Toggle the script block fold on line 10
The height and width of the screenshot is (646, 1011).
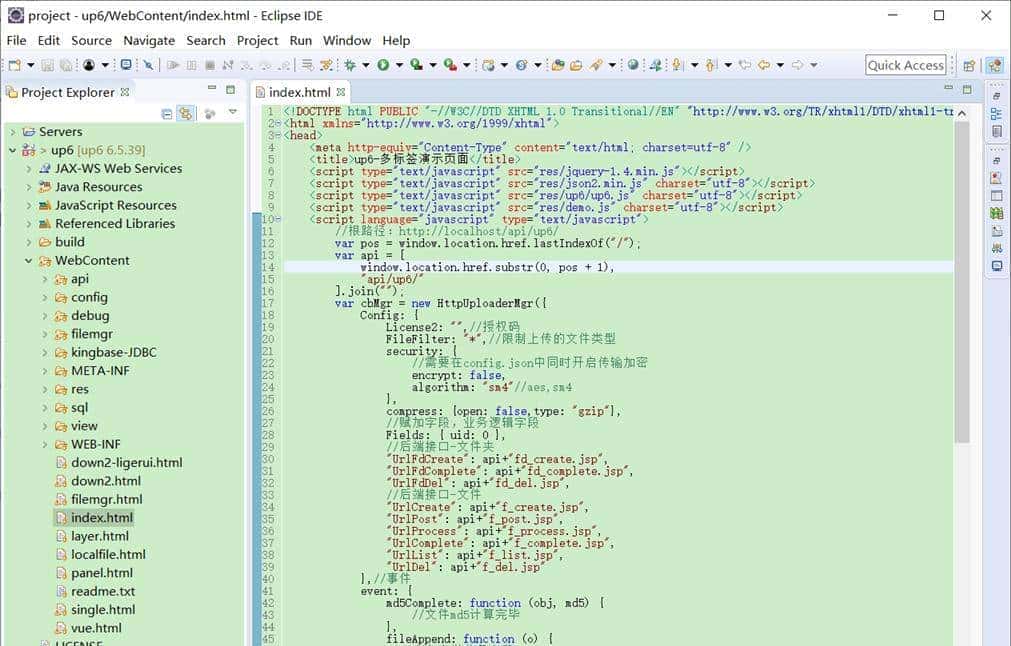[x=278, y=219]
